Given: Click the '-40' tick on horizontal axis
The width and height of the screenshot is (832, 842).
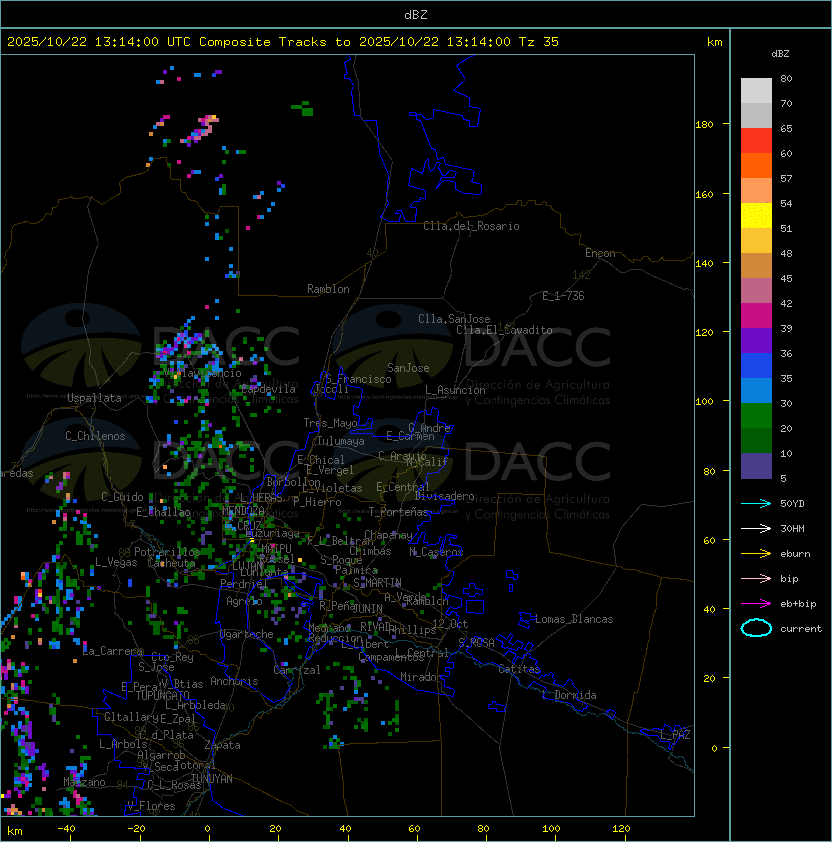Looking at the screenshot, I should (x=66, y=829).
